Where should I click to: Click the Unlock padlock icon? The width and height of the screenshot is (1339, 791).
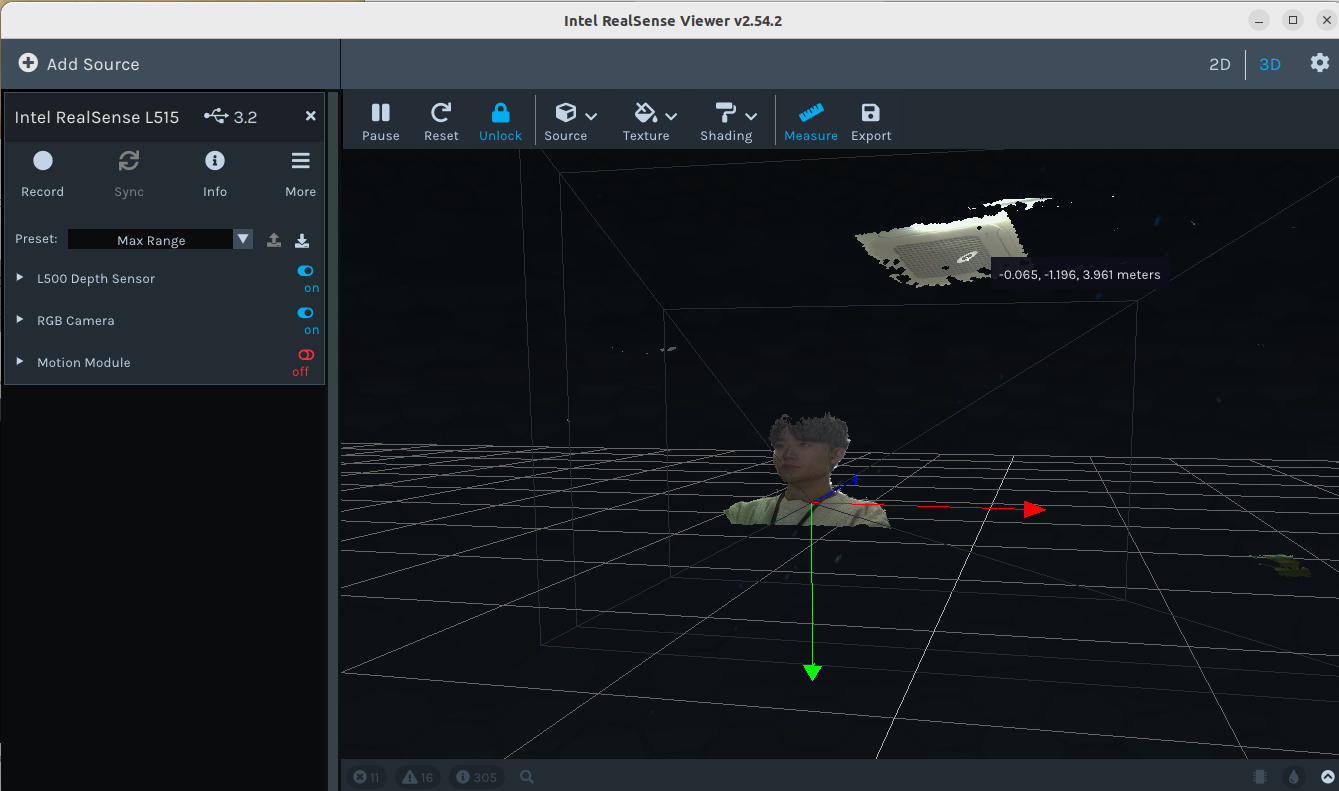pyautogui.click(x=500, y=112)
